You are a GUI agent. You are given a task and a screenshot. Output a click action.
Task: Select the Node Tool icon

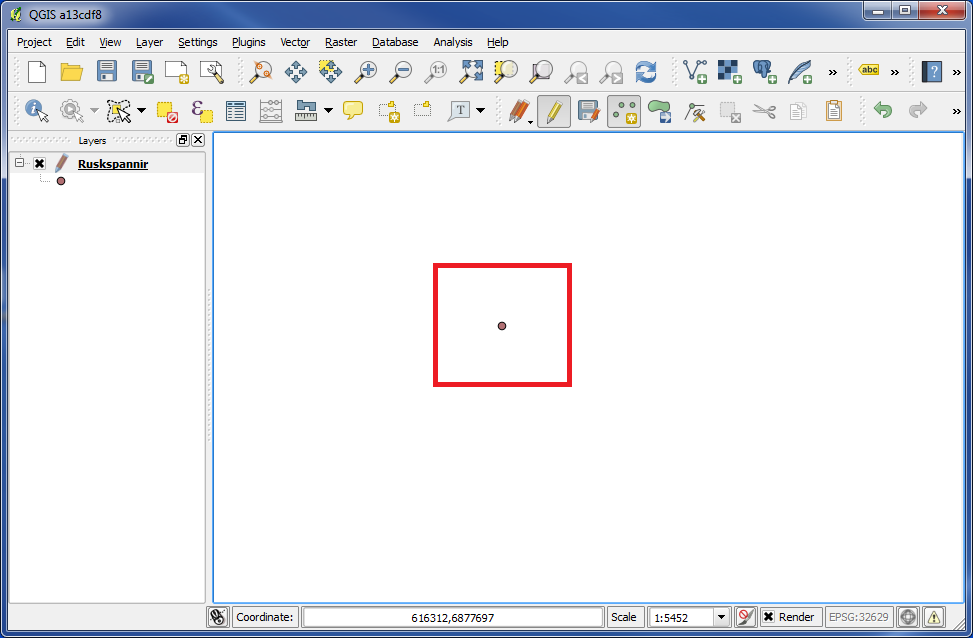pyautogui.click(x=695, y=112)
